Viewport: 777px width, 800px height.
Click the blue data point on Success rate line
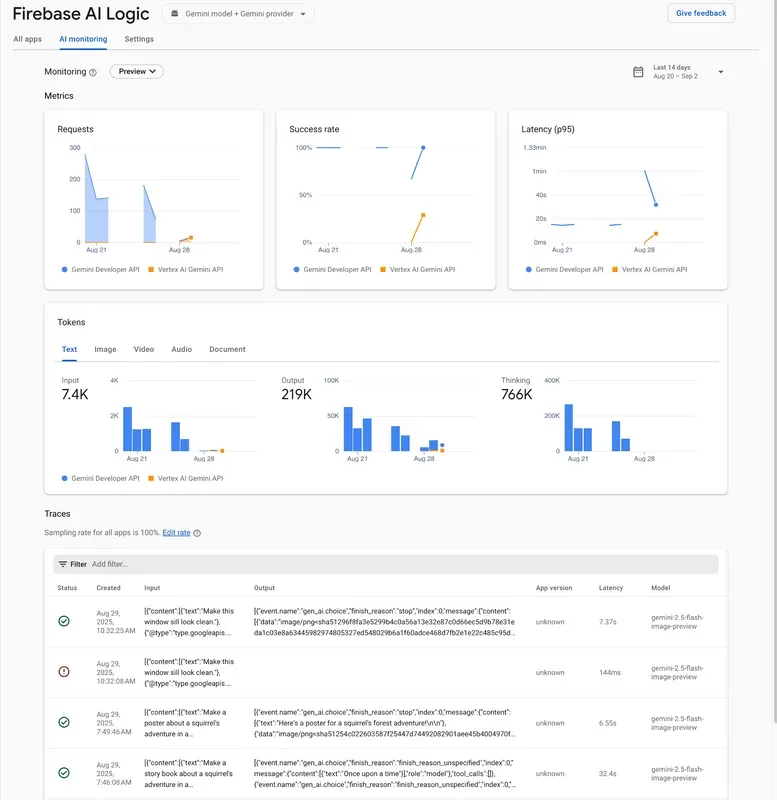pos(423,147)
